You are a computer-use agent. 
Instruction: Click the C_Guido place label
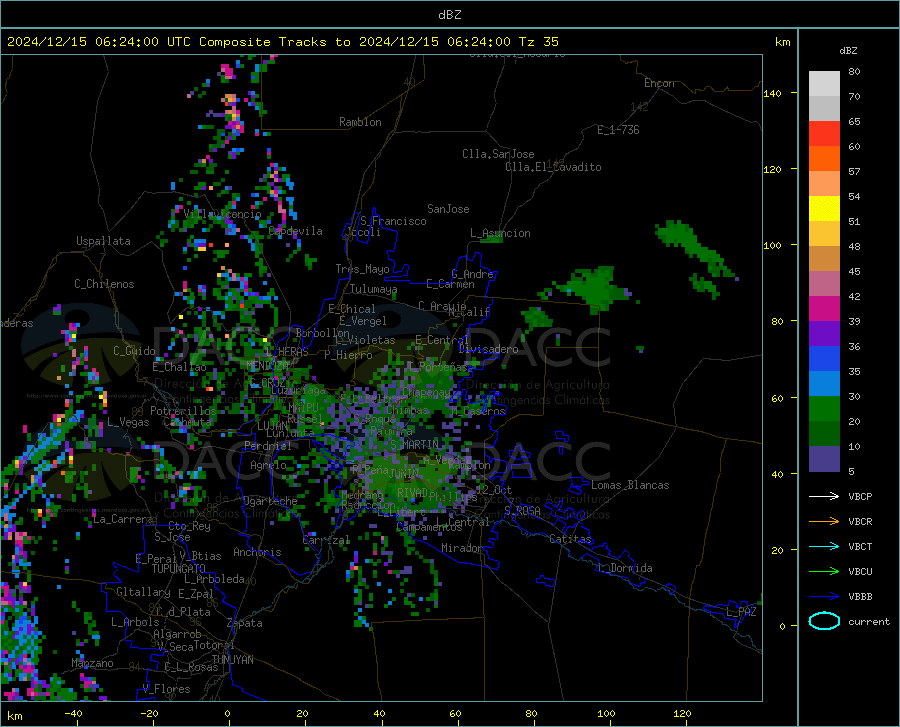point(134,351)
